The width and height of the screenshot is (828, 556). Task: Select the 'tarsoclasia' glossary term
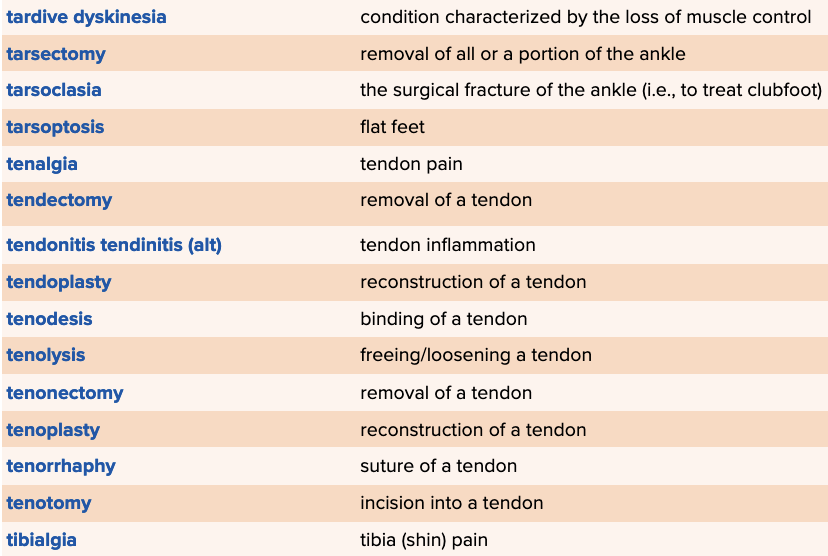click(x=54, y=90)
